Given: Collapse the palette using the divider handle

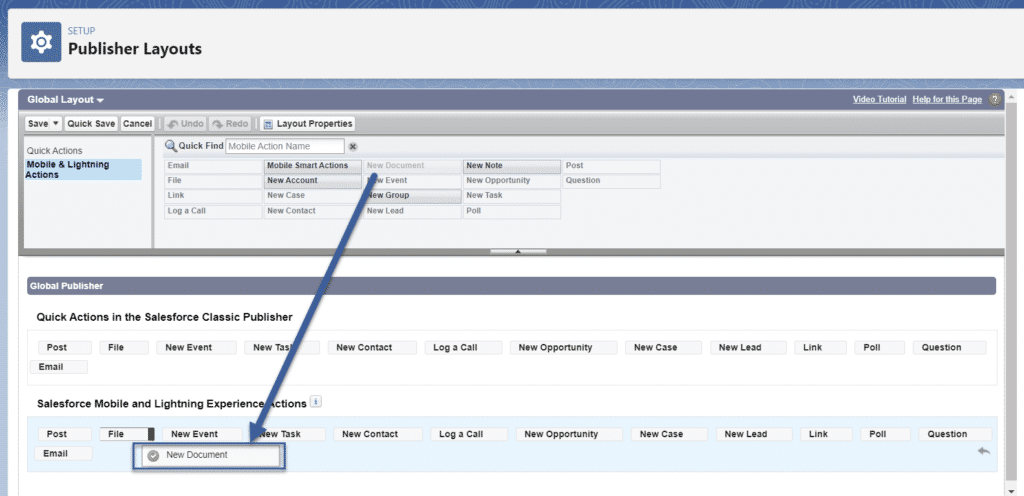Looking at the screenshot, I should tap(517, 252).
